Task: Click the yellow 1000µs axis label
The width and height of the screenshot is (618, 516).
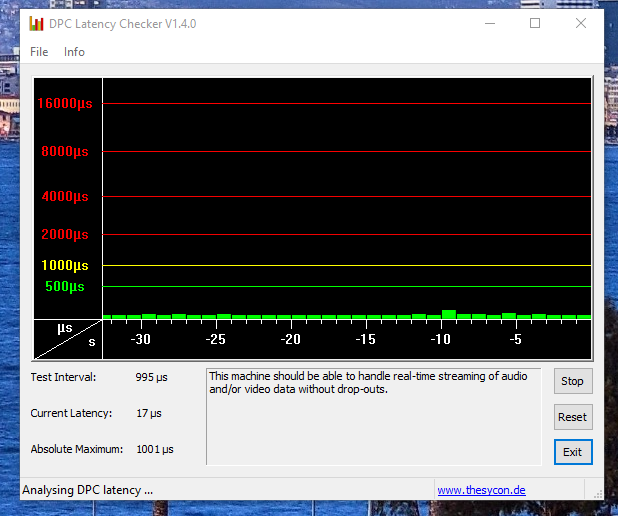Action: click(65, 265)
